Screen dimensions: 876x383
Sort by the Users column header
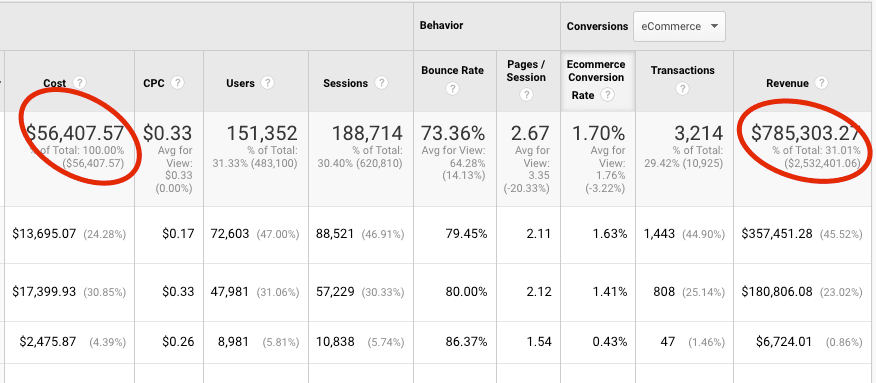point(240,83)
